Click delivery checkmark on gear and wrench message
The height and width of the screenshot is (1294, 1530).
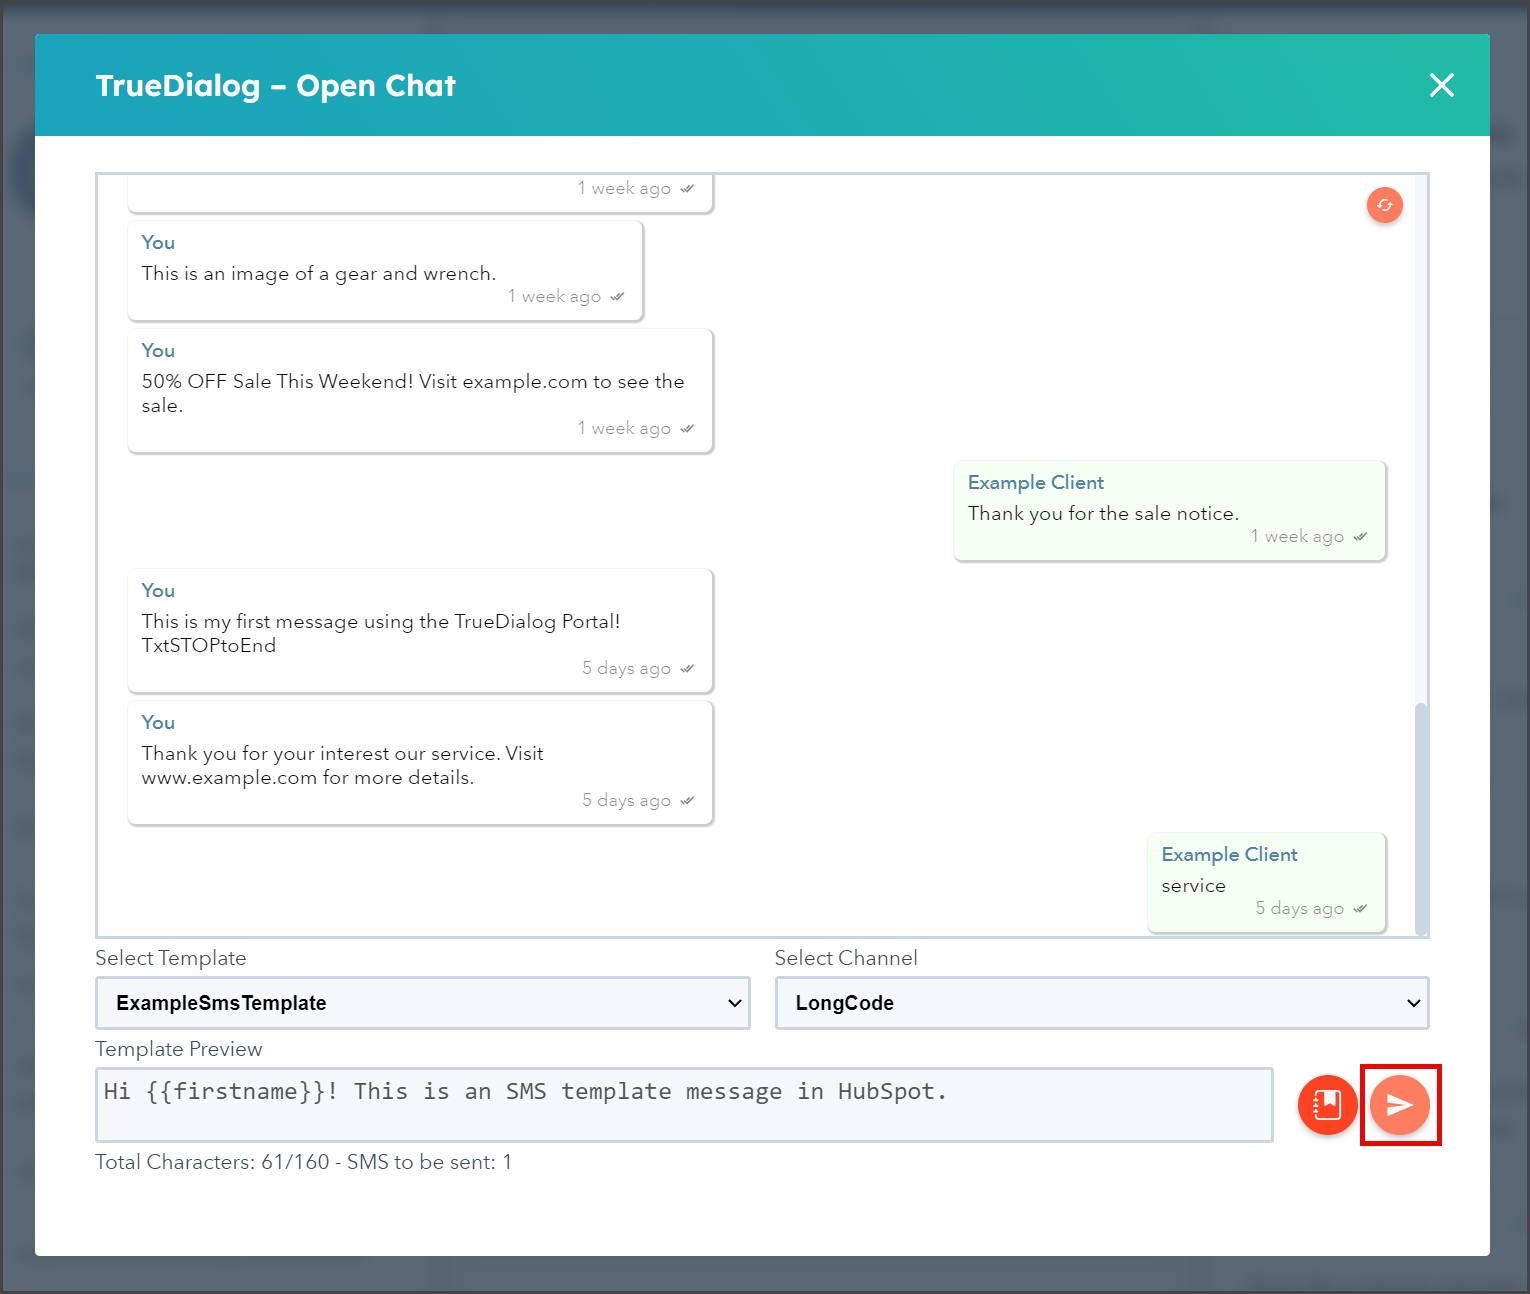tap(617, 297)
